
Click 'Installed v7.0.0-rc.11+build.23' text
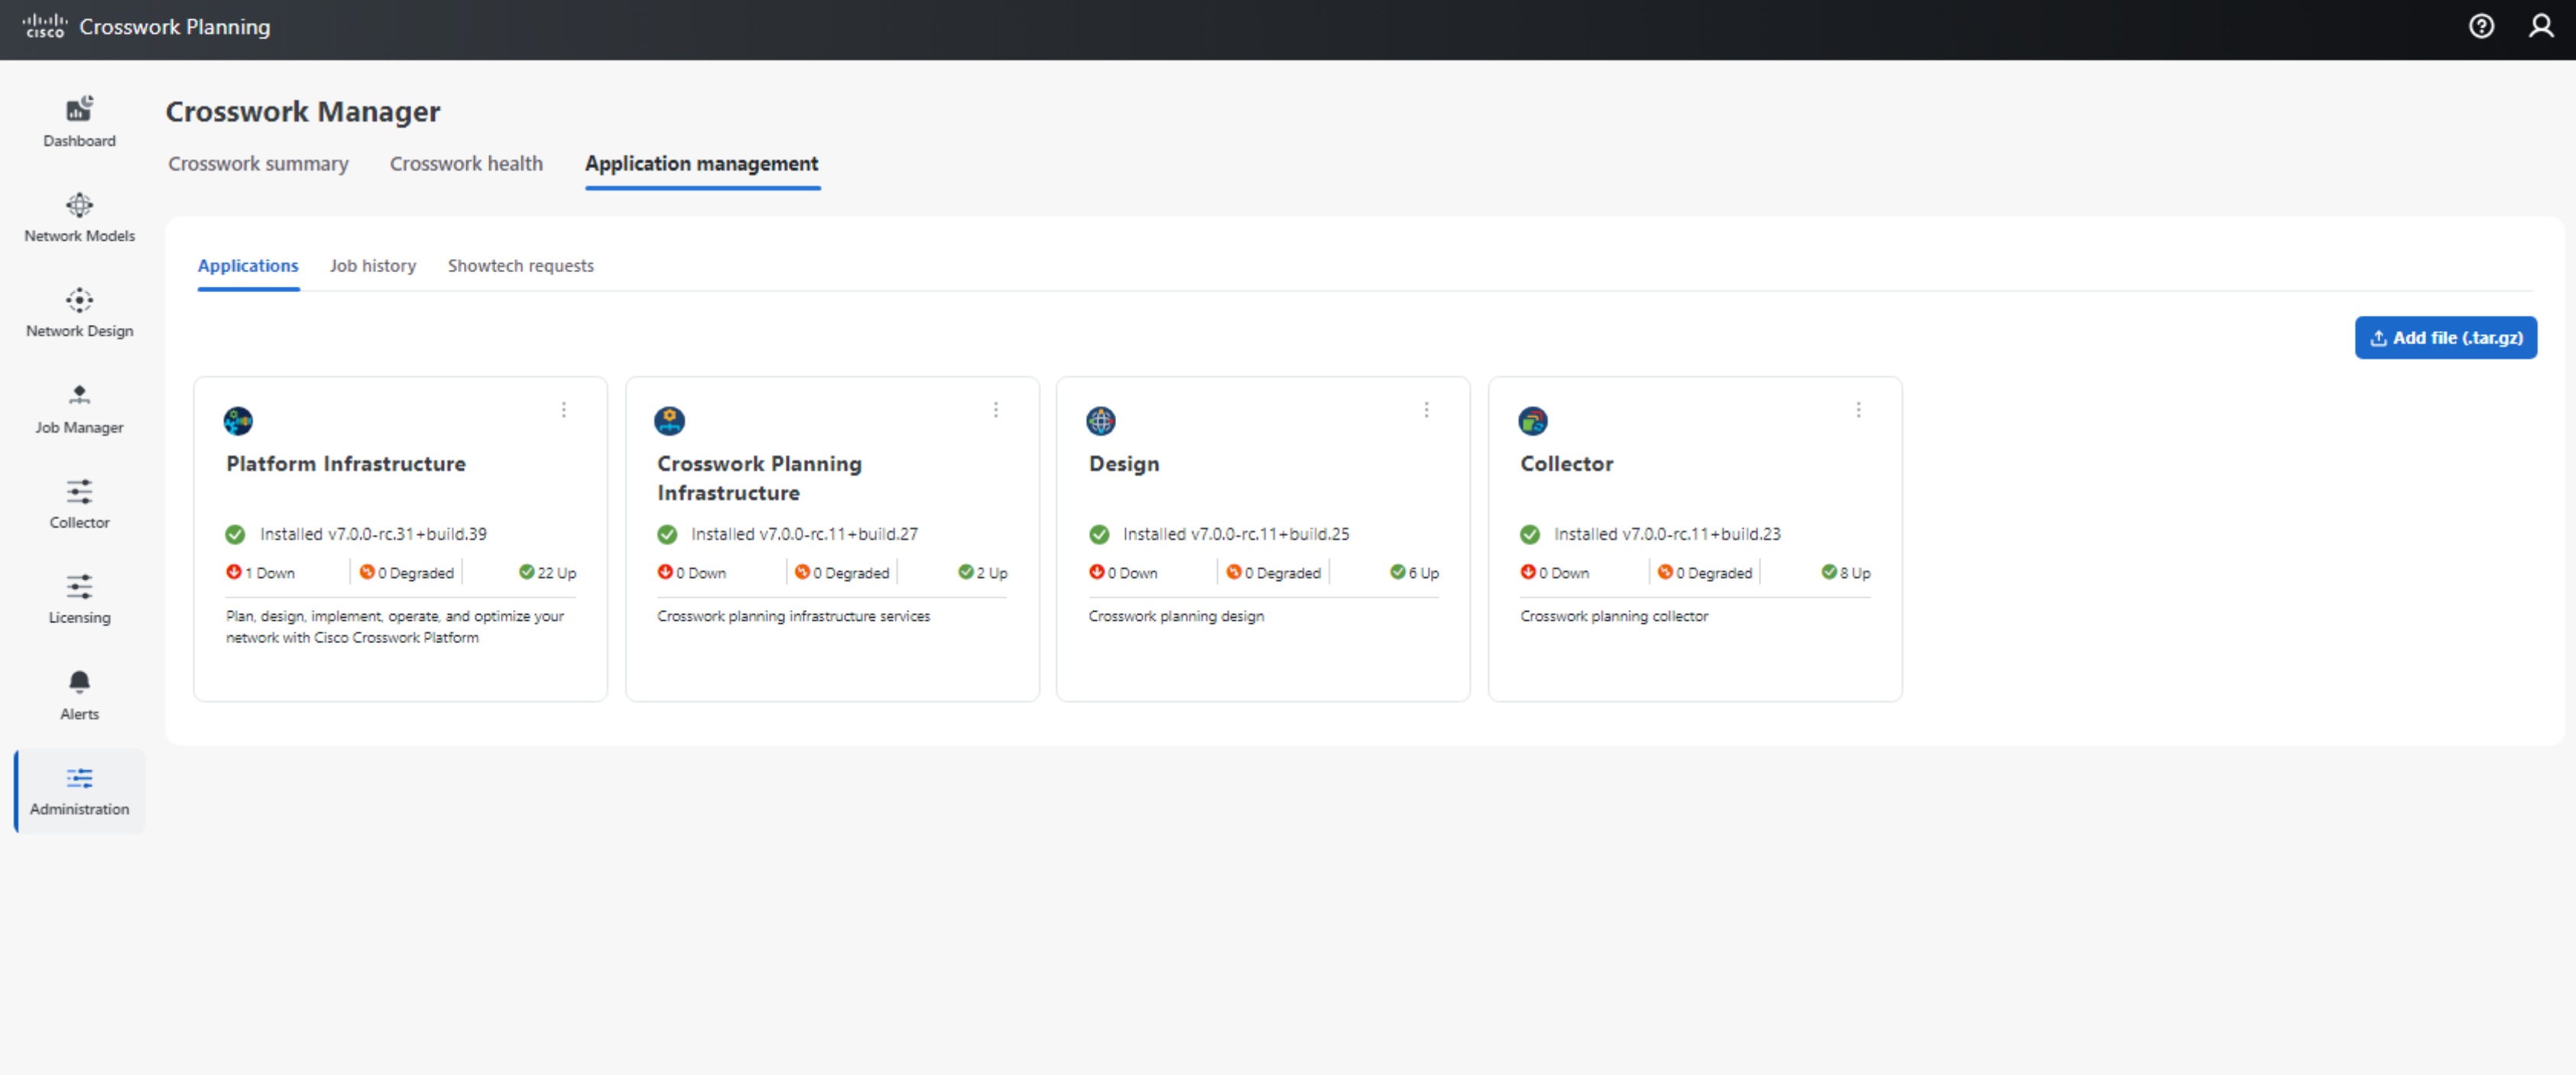click(1667, 534)
